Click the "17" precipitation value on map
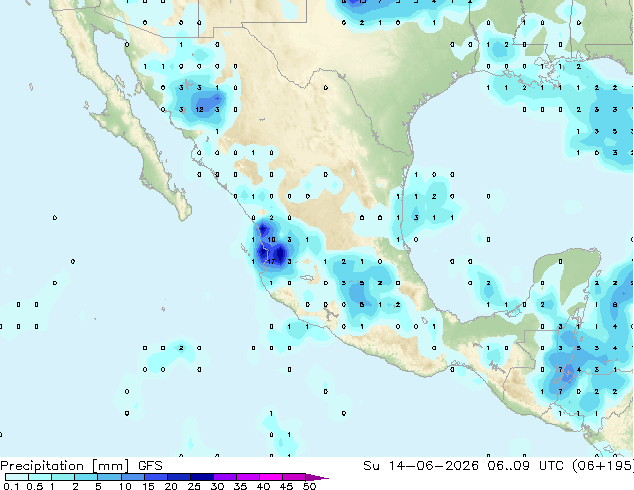The image size is (634, 490). pos(271,261)
